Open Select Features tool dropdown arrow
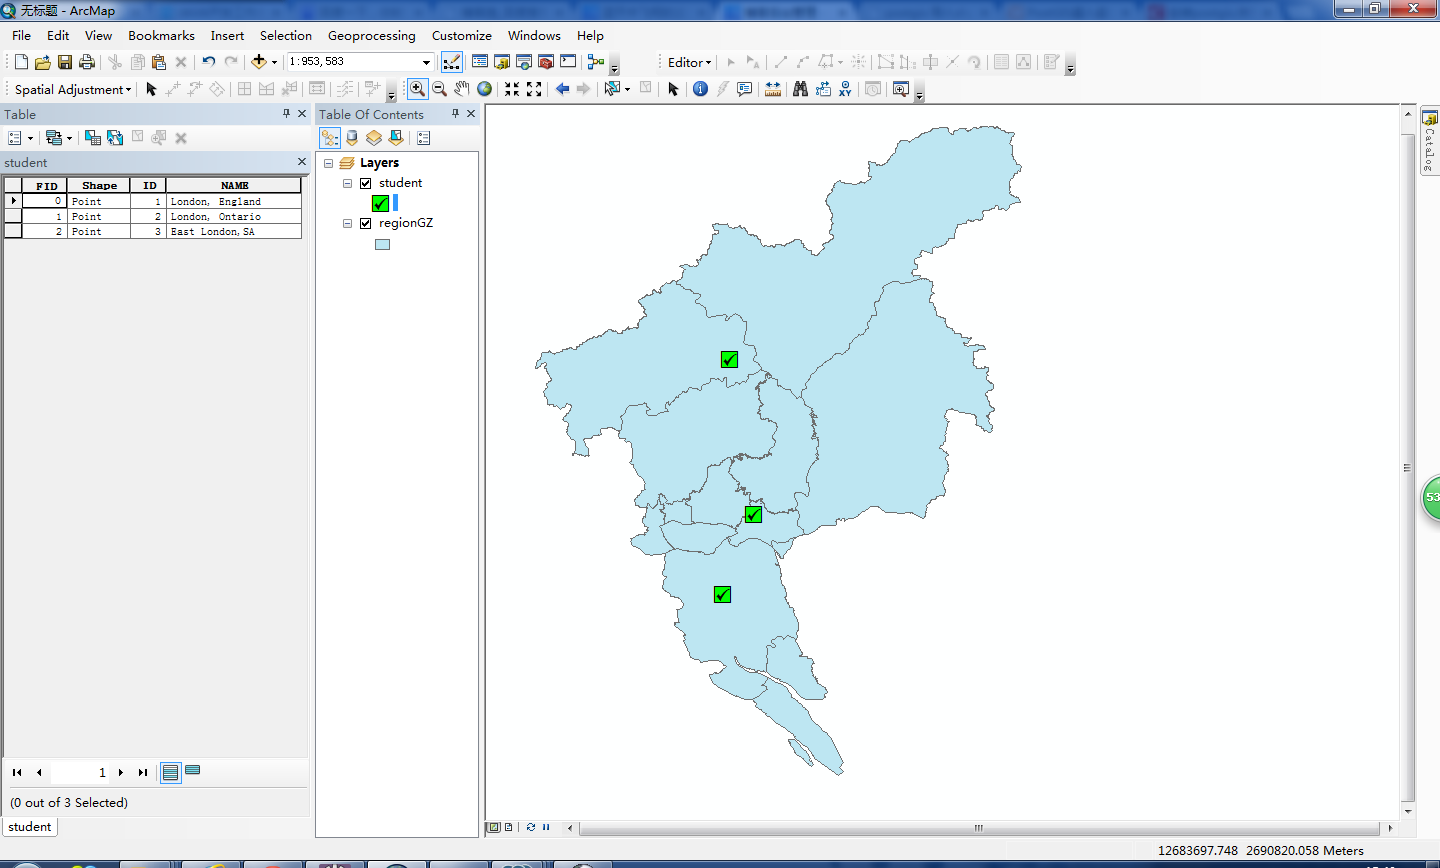The height and width of the screenshot is (868, 1440). [x=627, y=89]
